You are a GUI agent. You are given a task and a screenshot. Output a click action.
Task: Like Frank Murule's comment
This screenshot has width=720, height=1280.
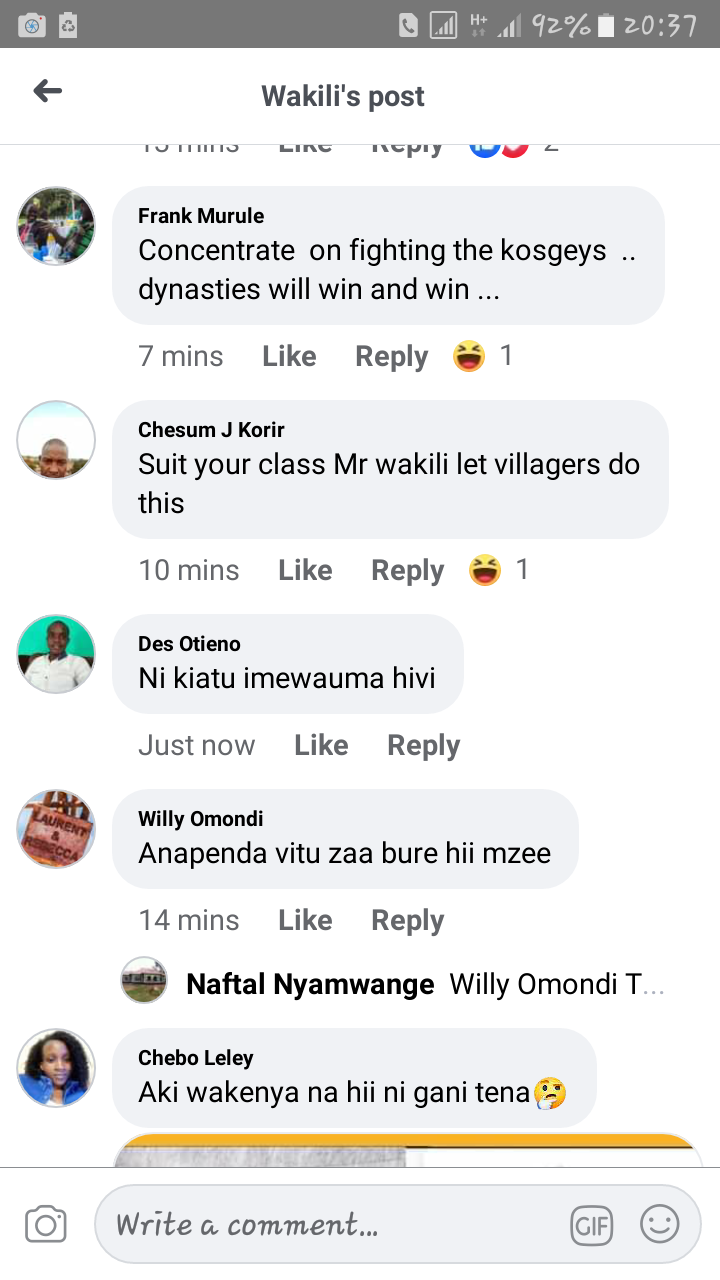pos(289,356)
